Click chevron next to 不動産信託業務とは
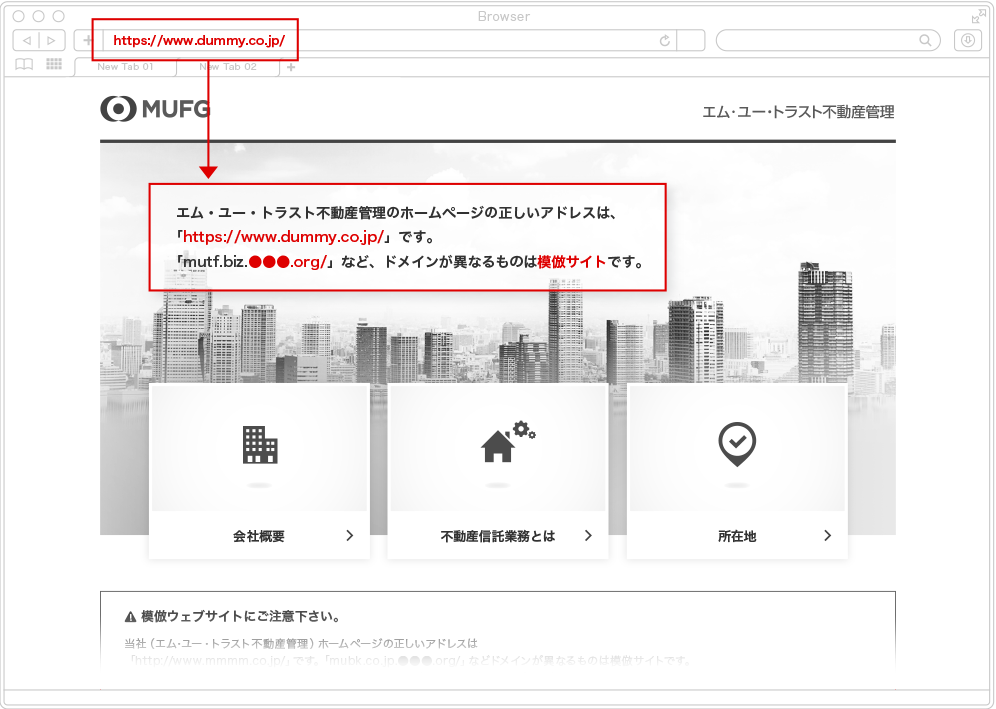 point(588,536)
